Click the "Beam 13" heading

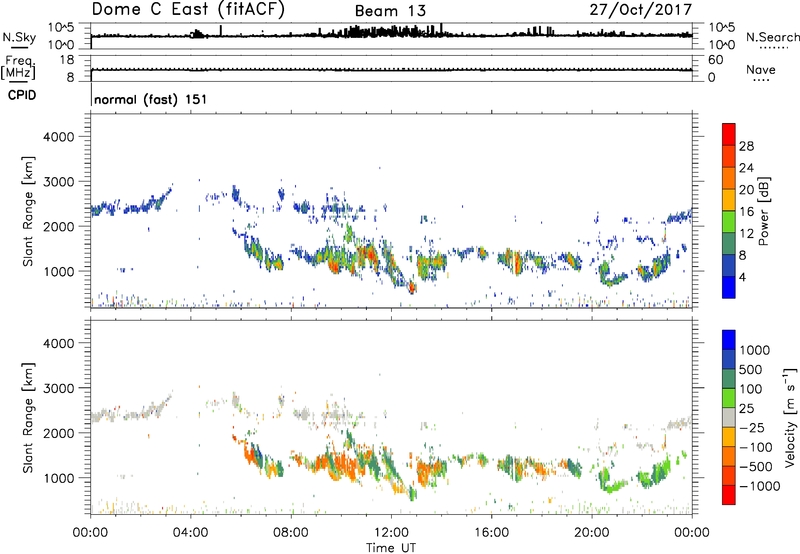[390, 11]
